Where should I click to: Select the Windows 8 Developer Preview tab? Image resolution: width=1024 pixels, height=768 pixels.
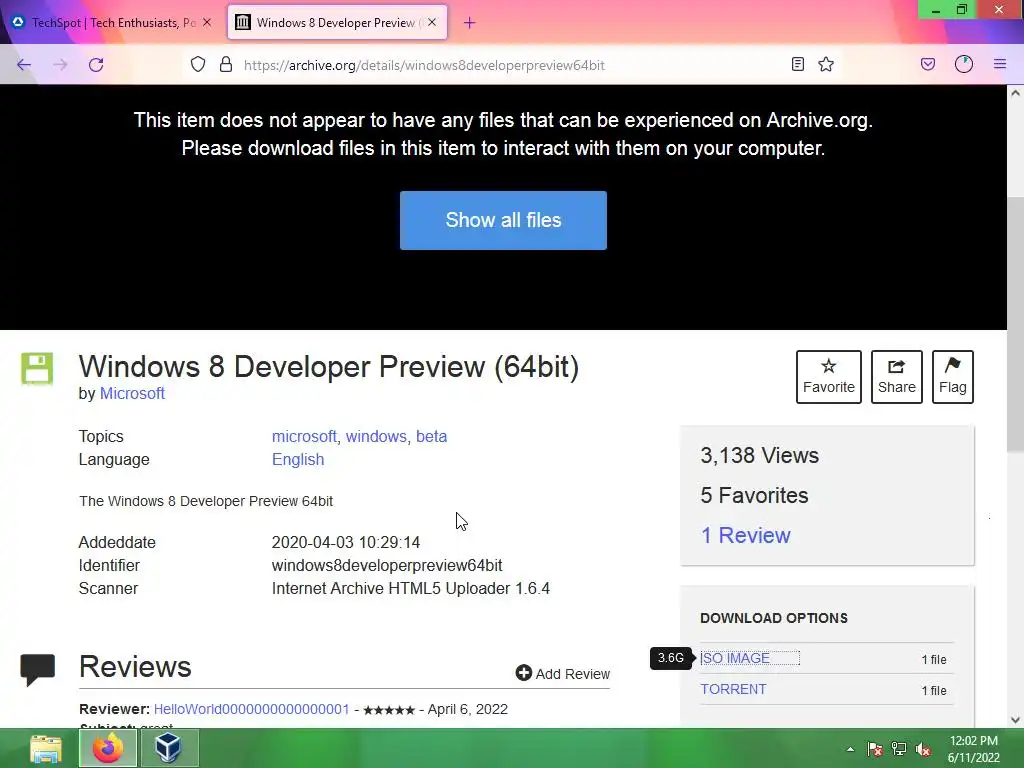pyautogui.click(x=336, y=23)
